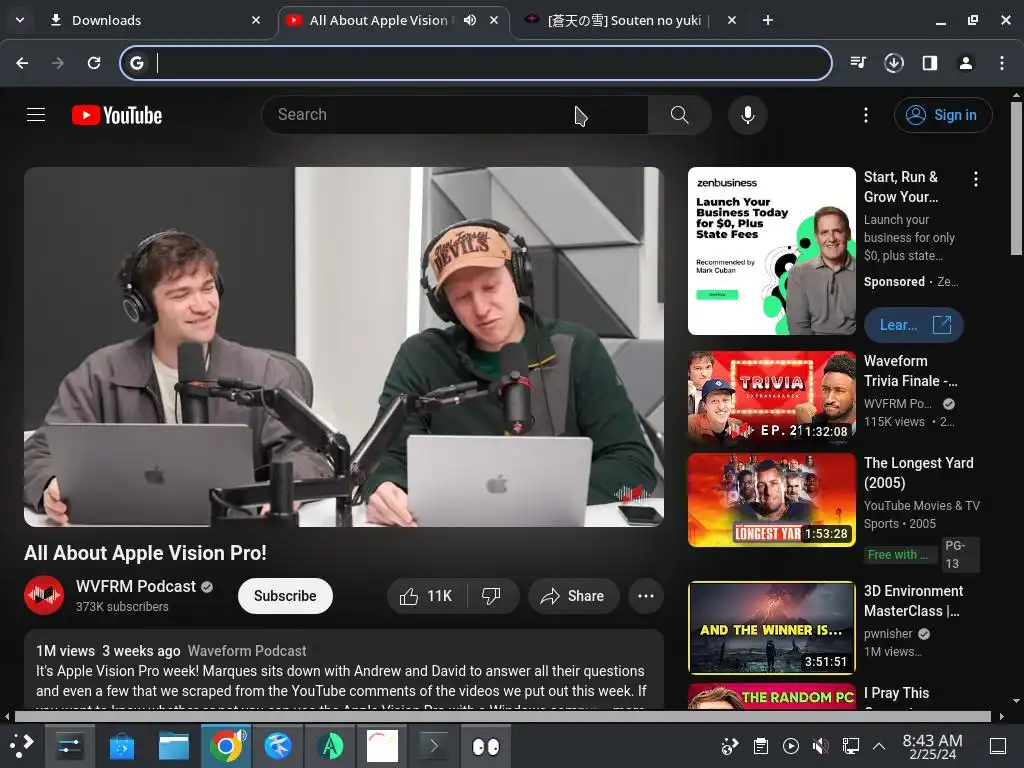1024x768 pixels.
Task: Open zenbusiness ad thumbnail
Action: tap(772, 251)
